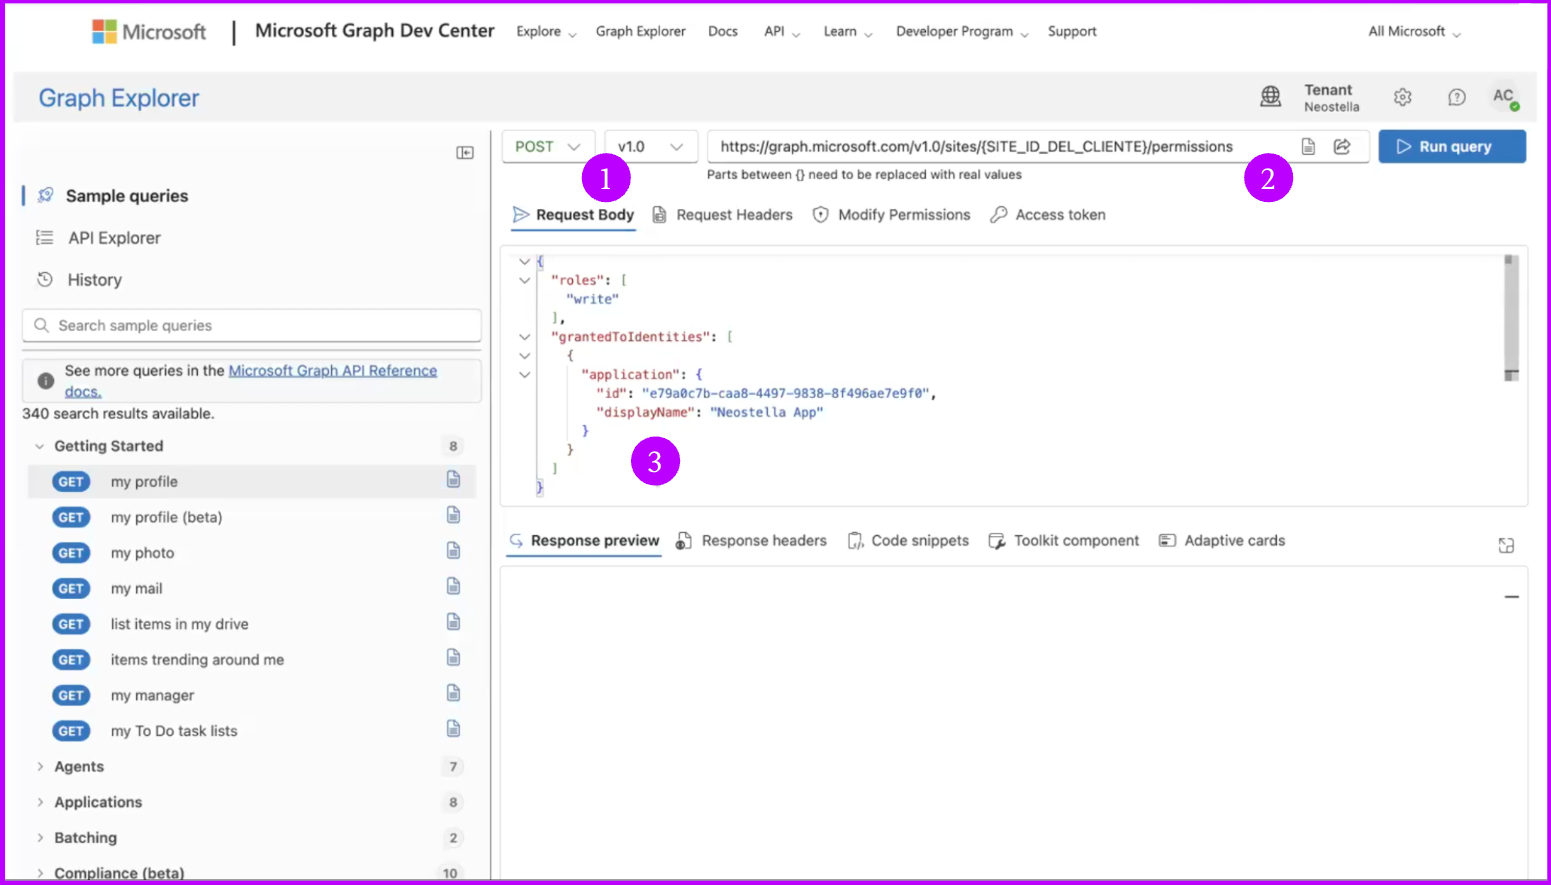
Task: Open the Developer Program menu
Action: (962, 32)
